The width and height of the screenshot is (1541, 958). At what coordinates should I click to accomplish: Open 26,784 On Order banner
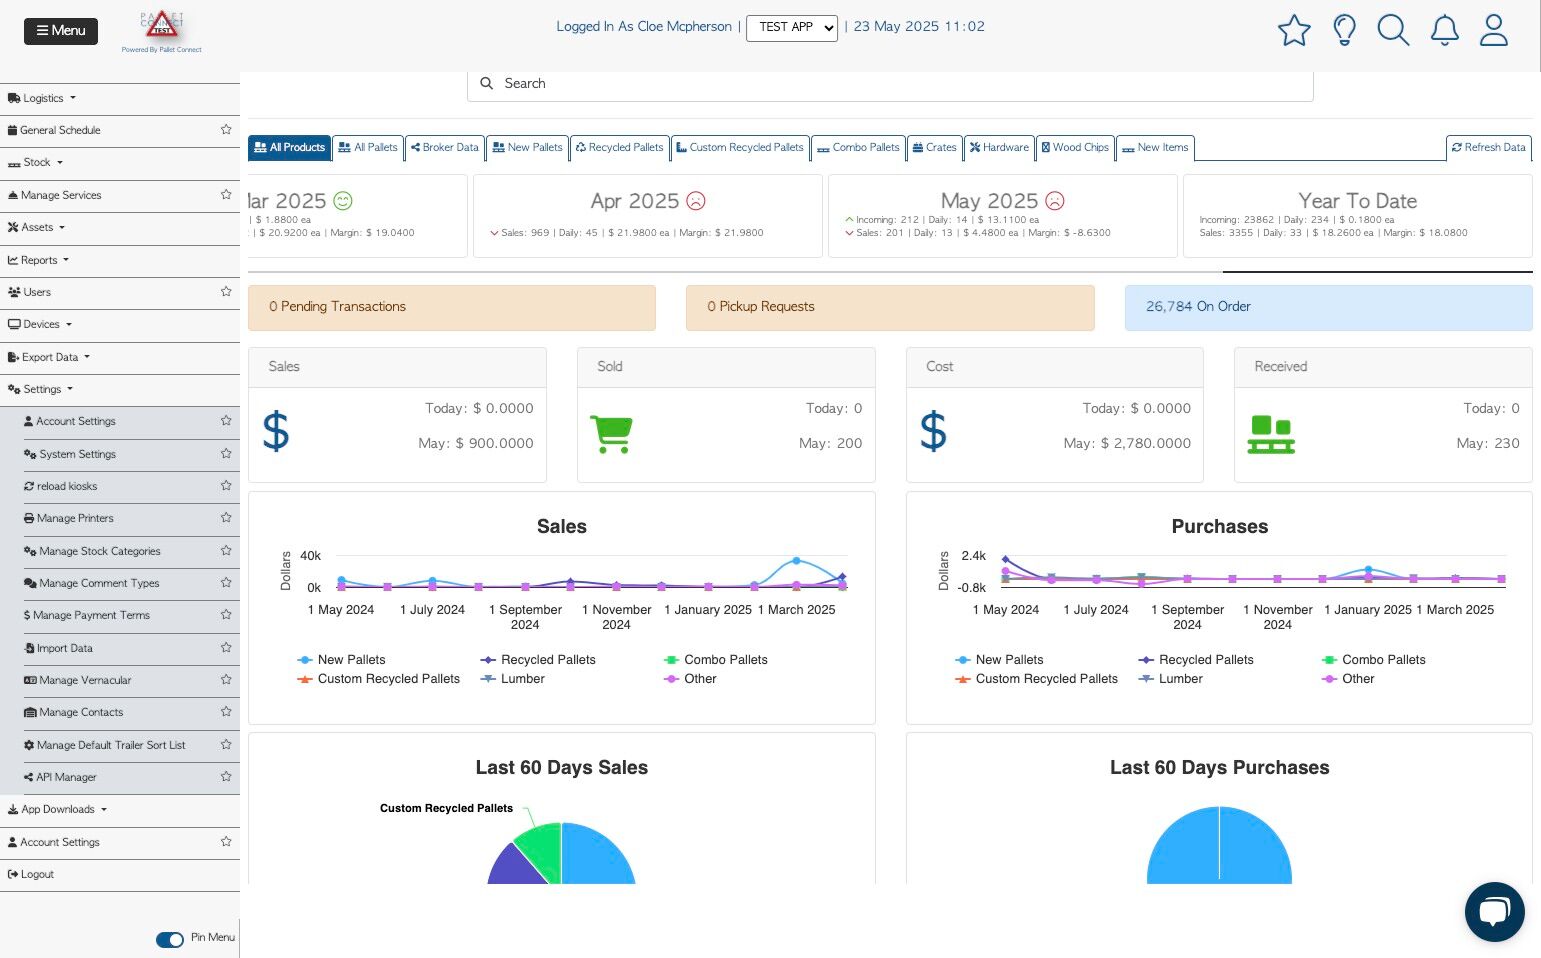1328,307
